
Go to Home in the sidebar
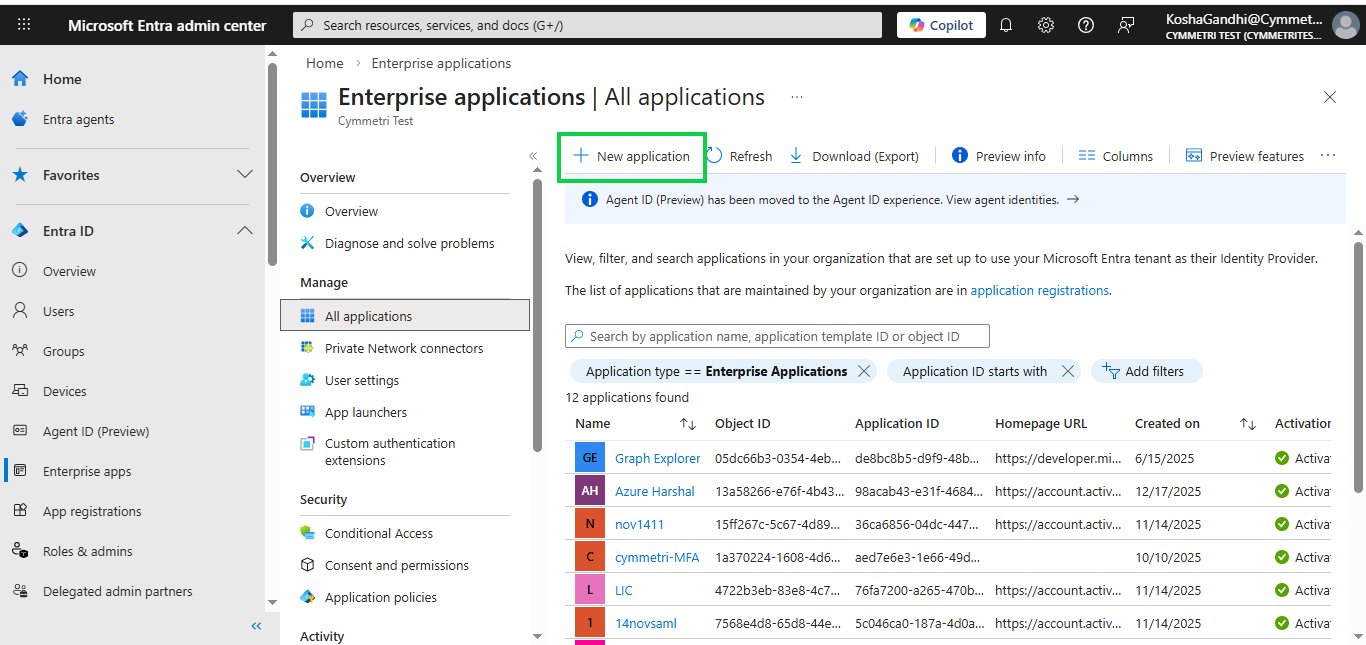coord(62,79)
